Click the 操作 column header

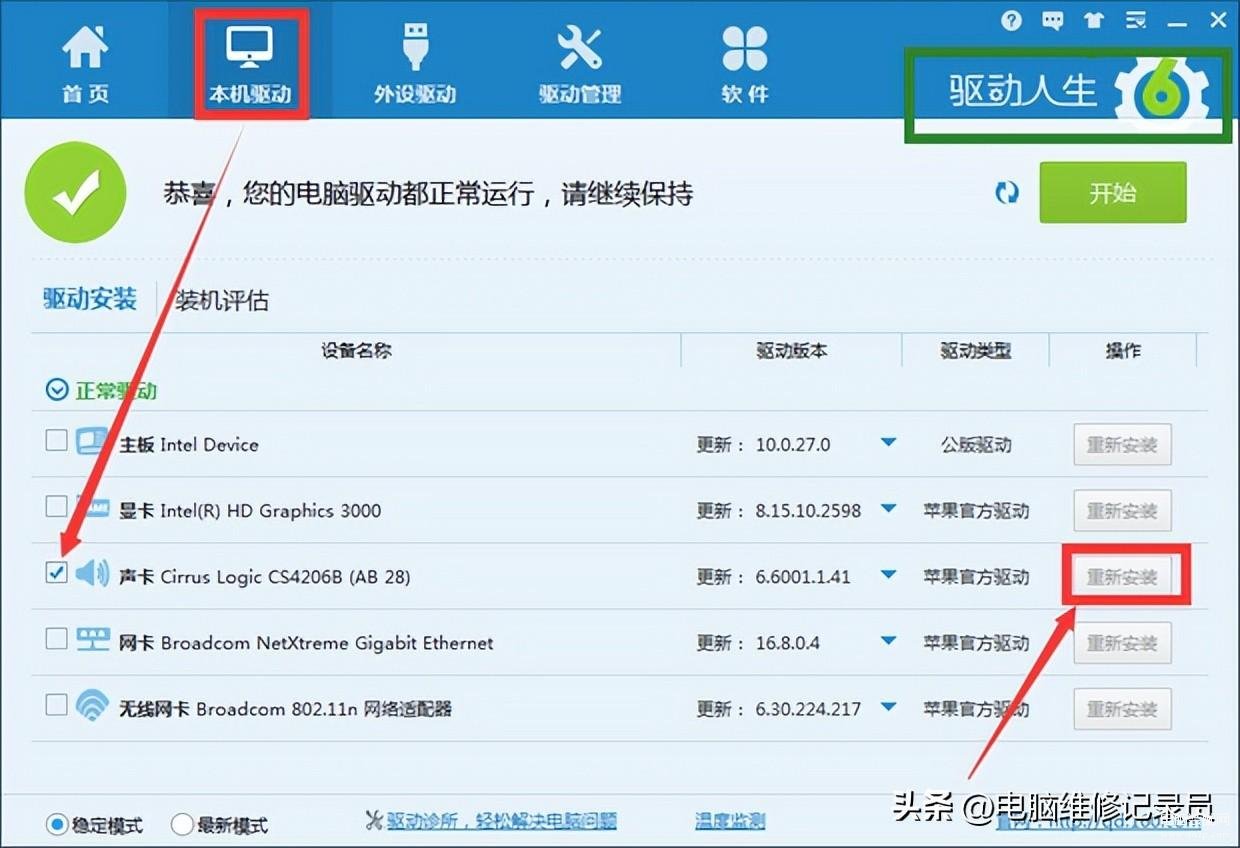click(1123, 351)
